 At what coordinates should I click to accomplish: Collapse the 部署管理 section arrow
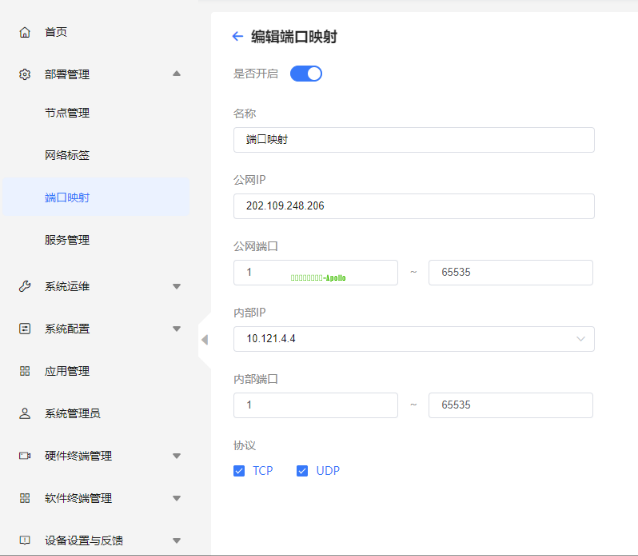177,74
